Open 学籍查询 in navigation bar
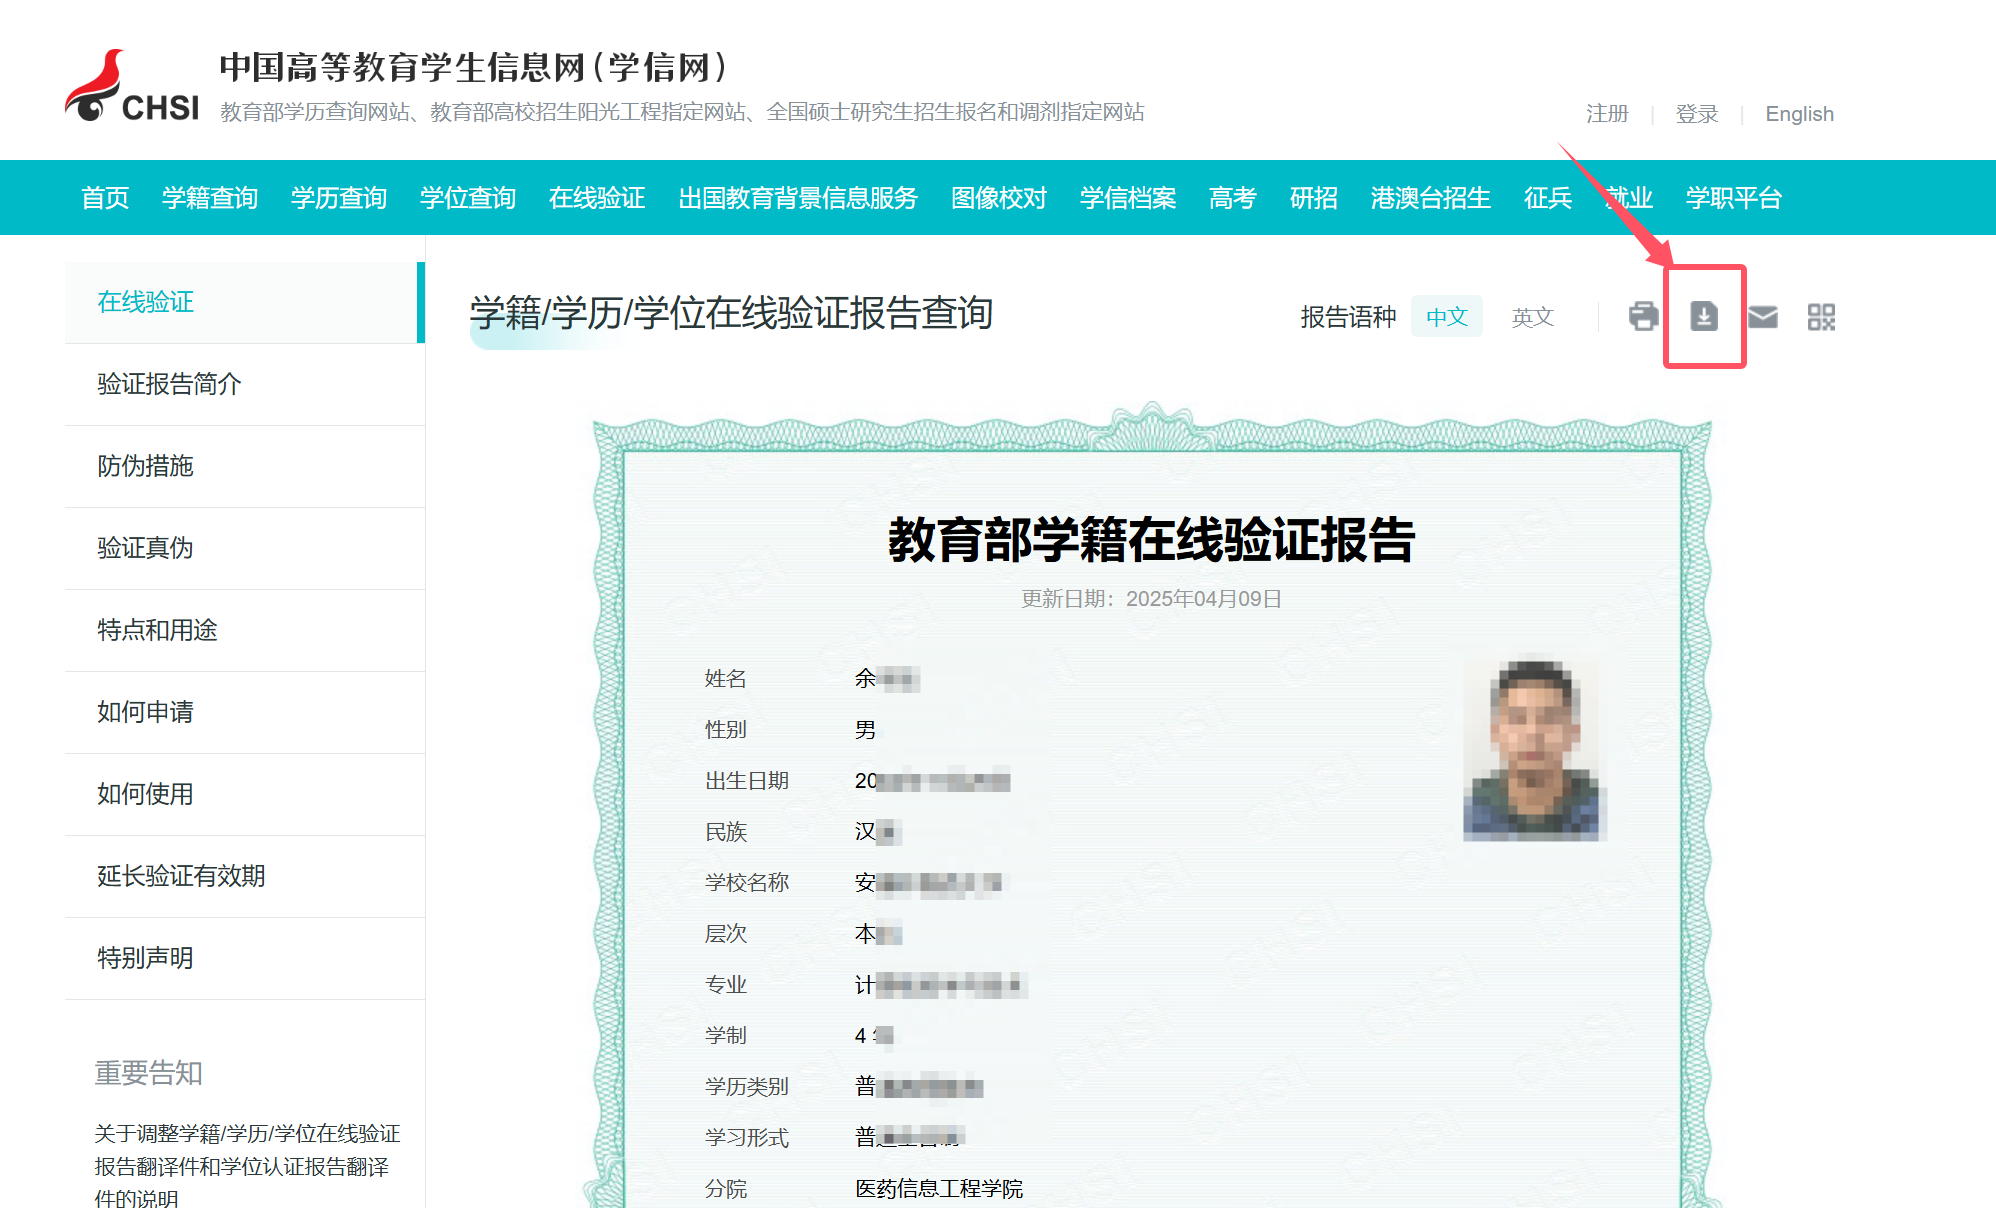Image resolution: width=1996 pixels, height=1208 pixels. (210, 198)
